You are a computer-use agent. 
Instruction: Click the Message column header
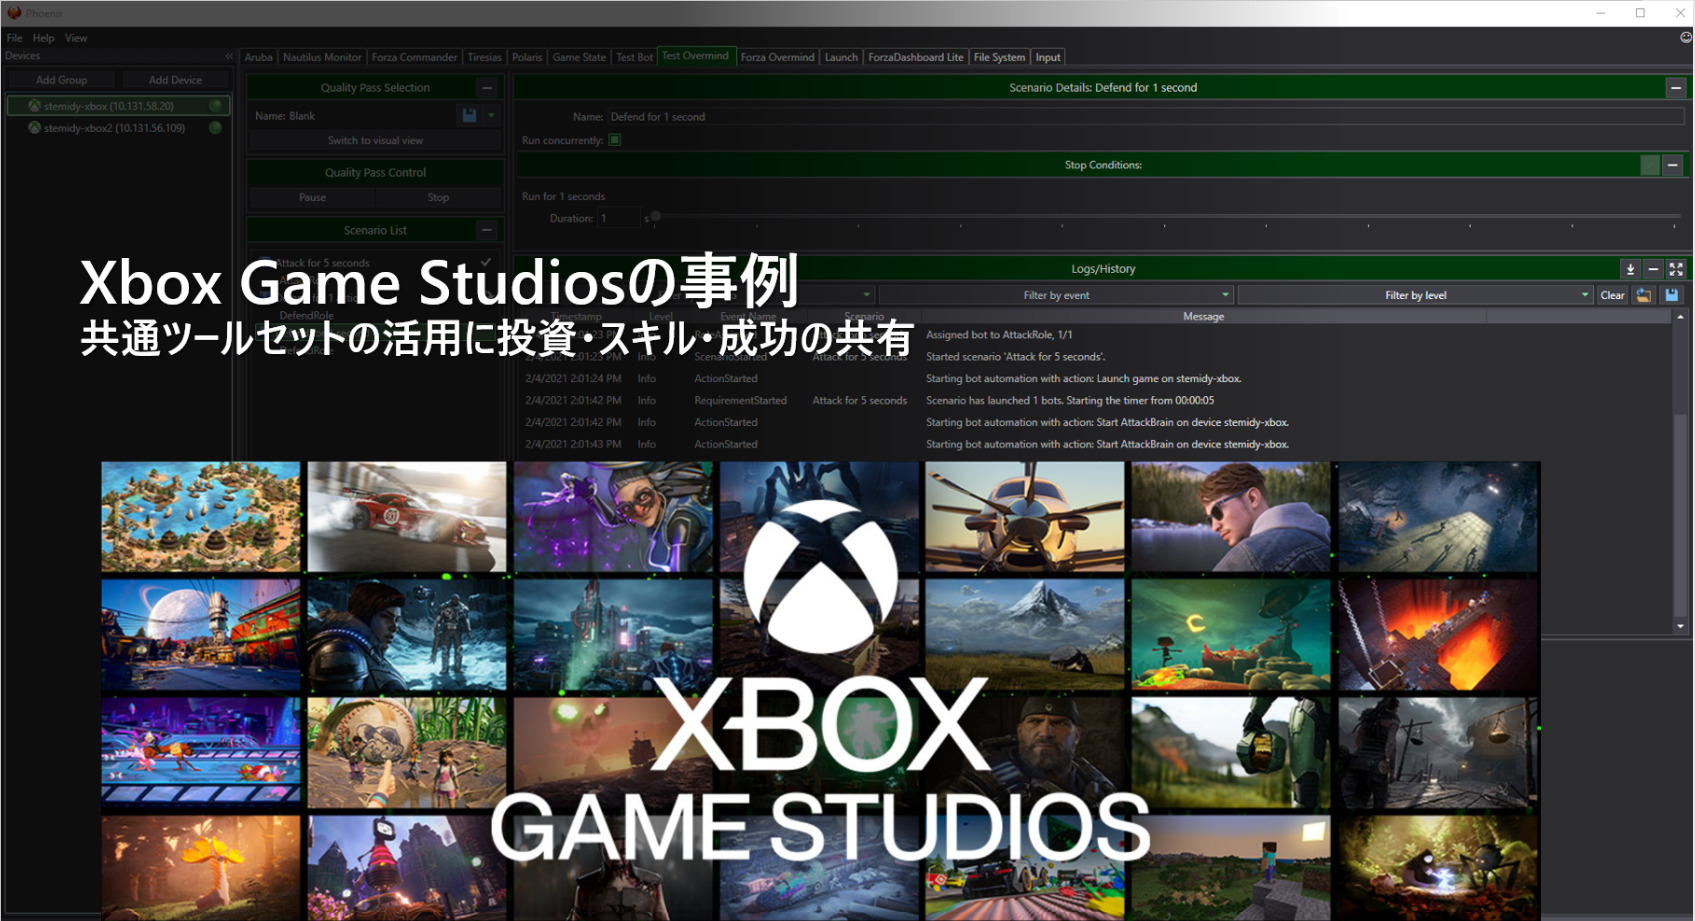point(1203,317)
